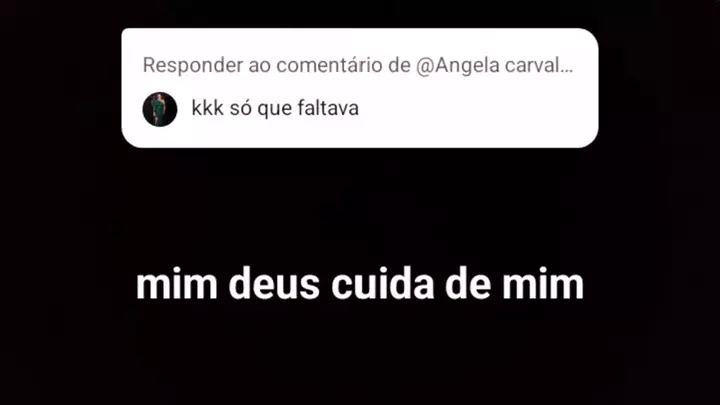720x405 pixels.
Task: Tap the dark area left of the sticker
Action: point(60,88)
